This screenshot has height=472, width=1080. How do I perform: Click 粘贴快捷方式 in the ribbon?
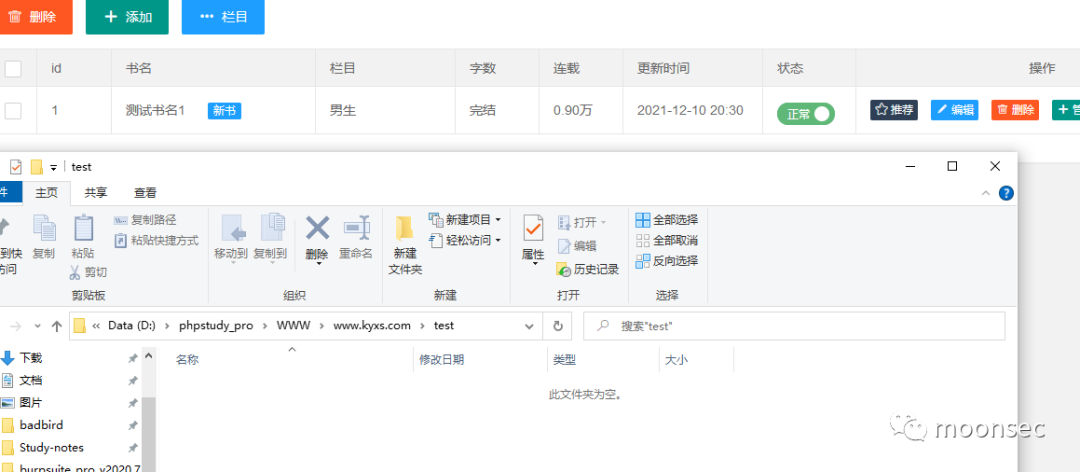coord(156,240)
